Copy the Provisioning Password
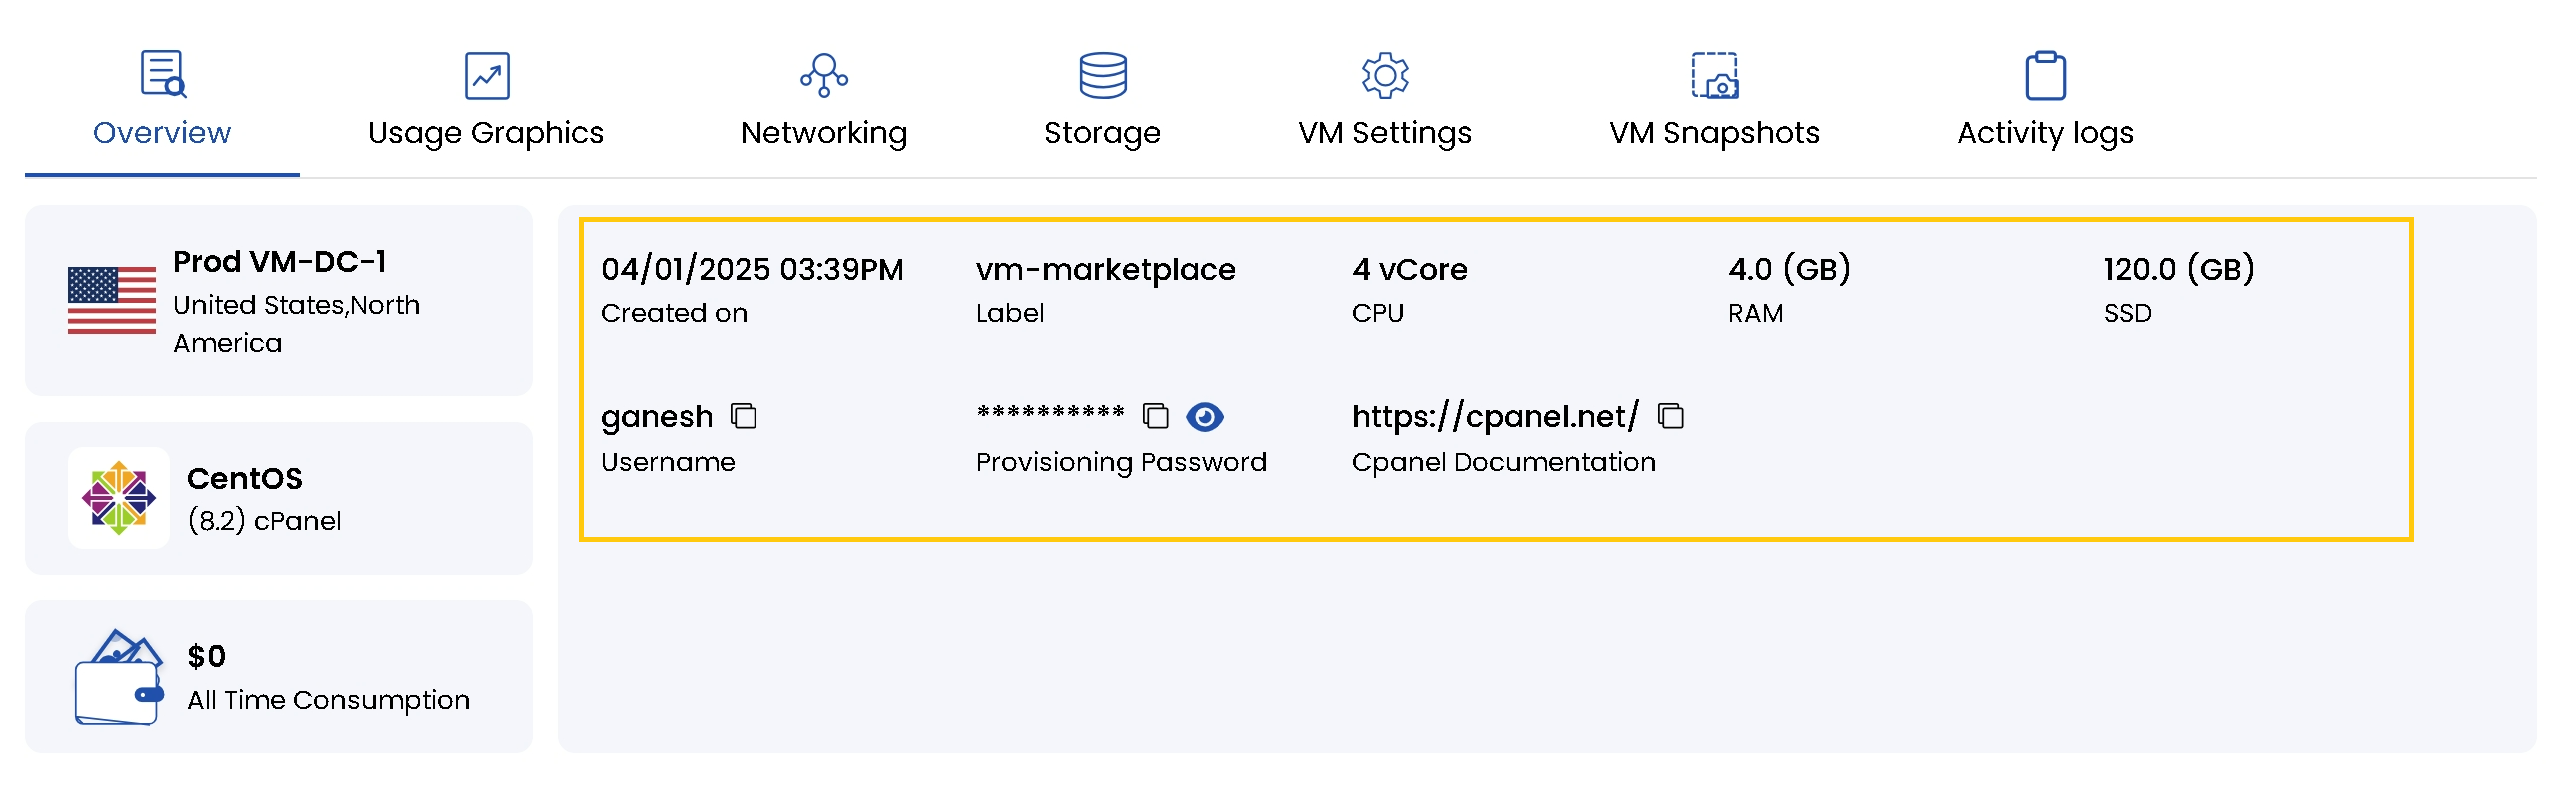Screen dimensions: 2566x790 1158,415
